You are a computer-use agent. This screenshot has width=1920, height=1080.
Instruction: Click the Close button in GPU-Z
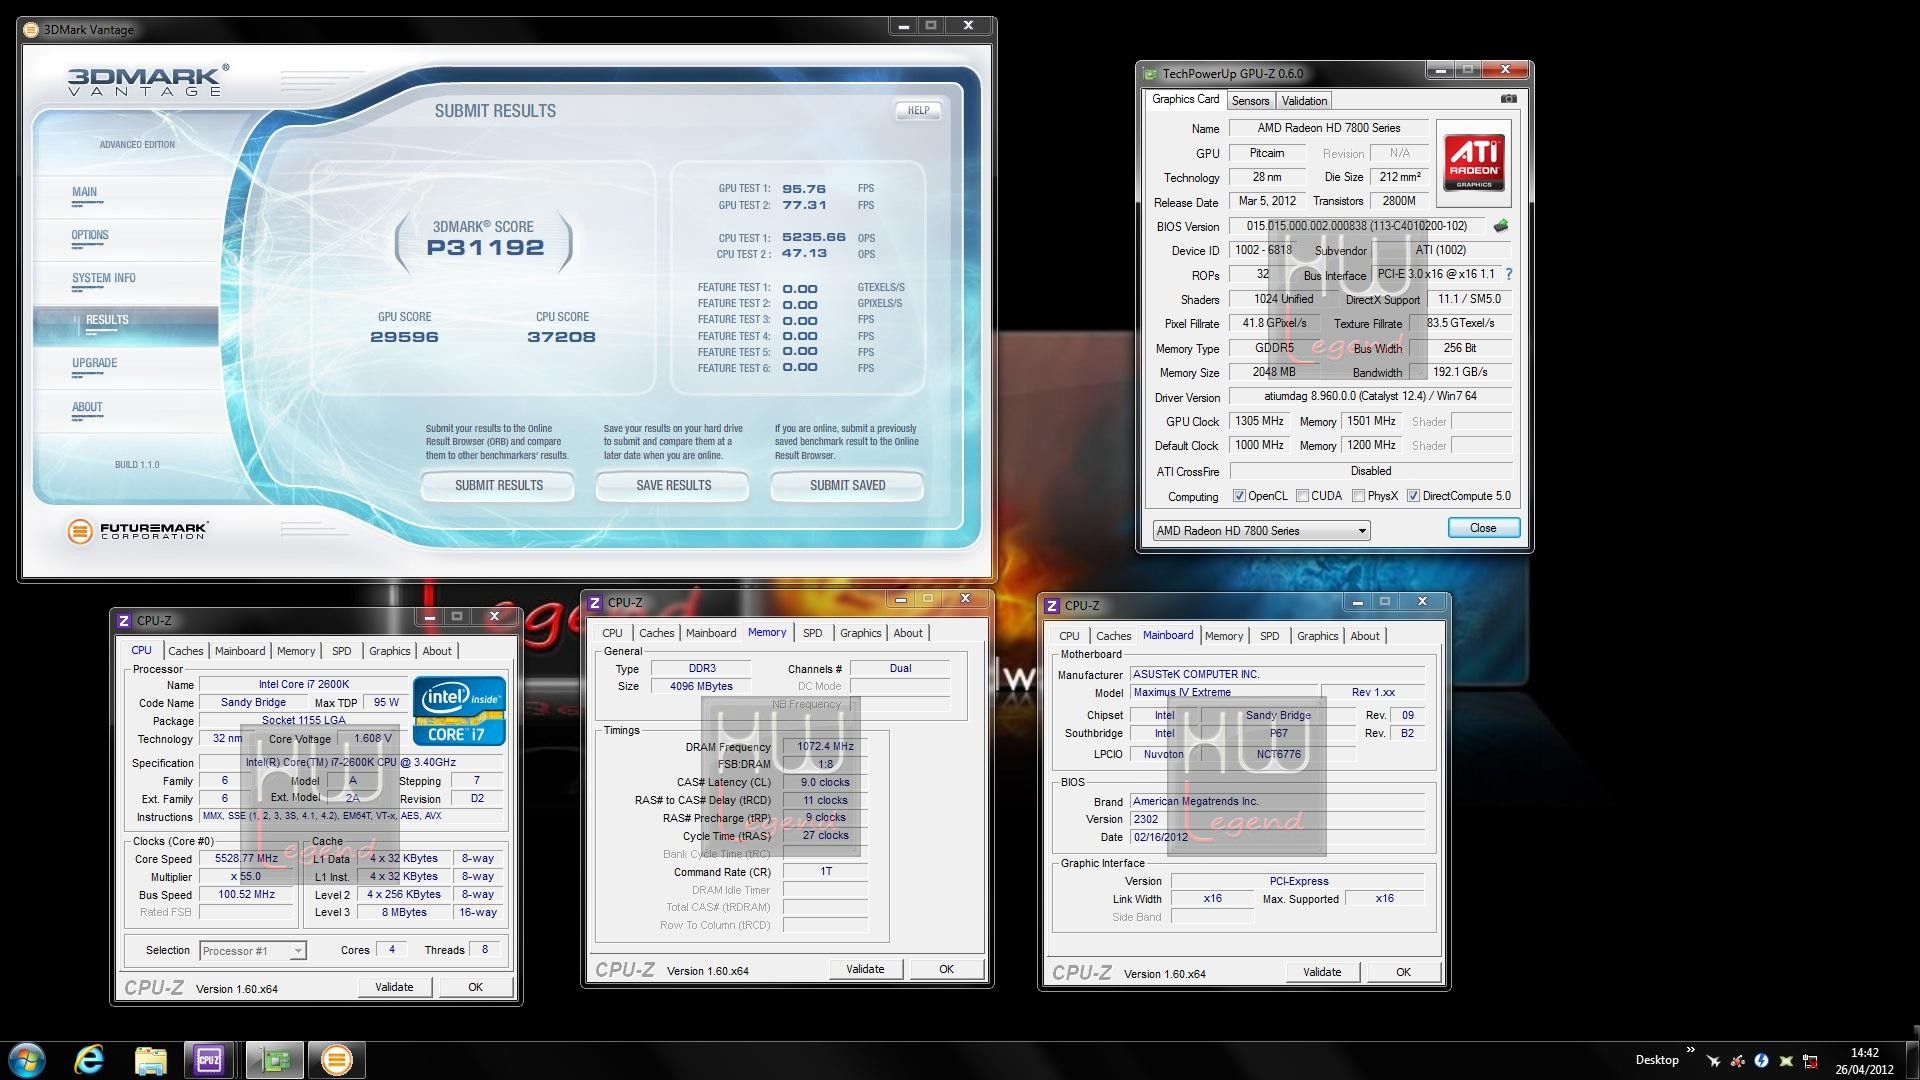click(x=1483, y=528)
